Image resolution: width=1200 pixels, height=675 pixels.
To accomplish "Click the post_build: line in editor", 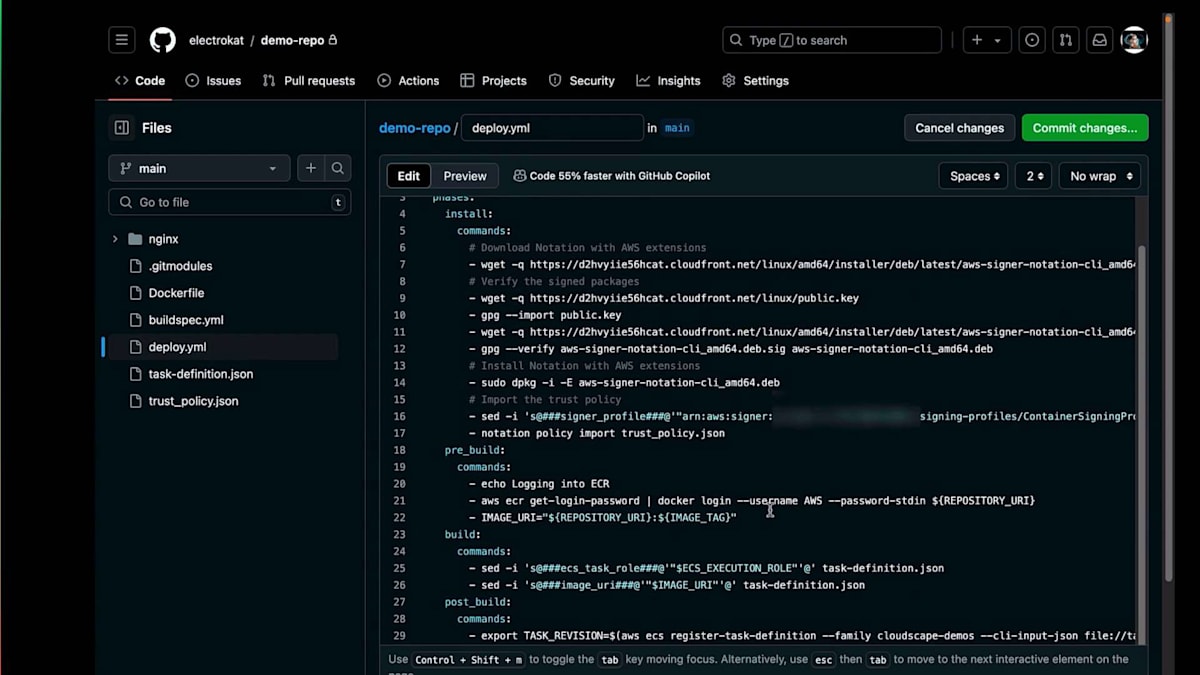I will [x=478, y=602].
